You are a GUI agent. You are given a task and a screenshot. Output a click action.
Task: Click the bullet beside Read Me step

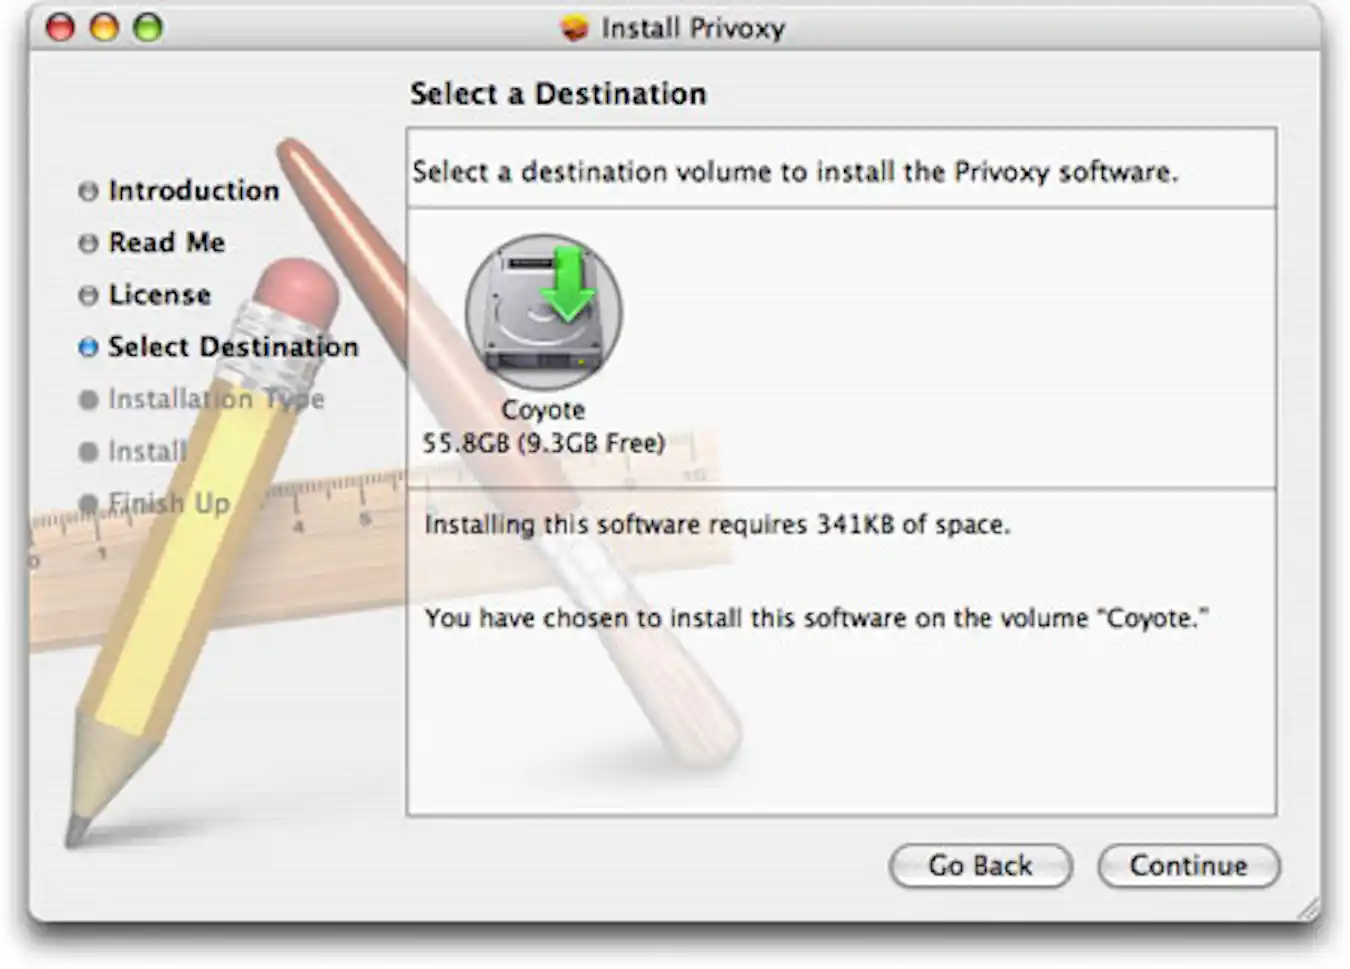(x=88, y=243)
